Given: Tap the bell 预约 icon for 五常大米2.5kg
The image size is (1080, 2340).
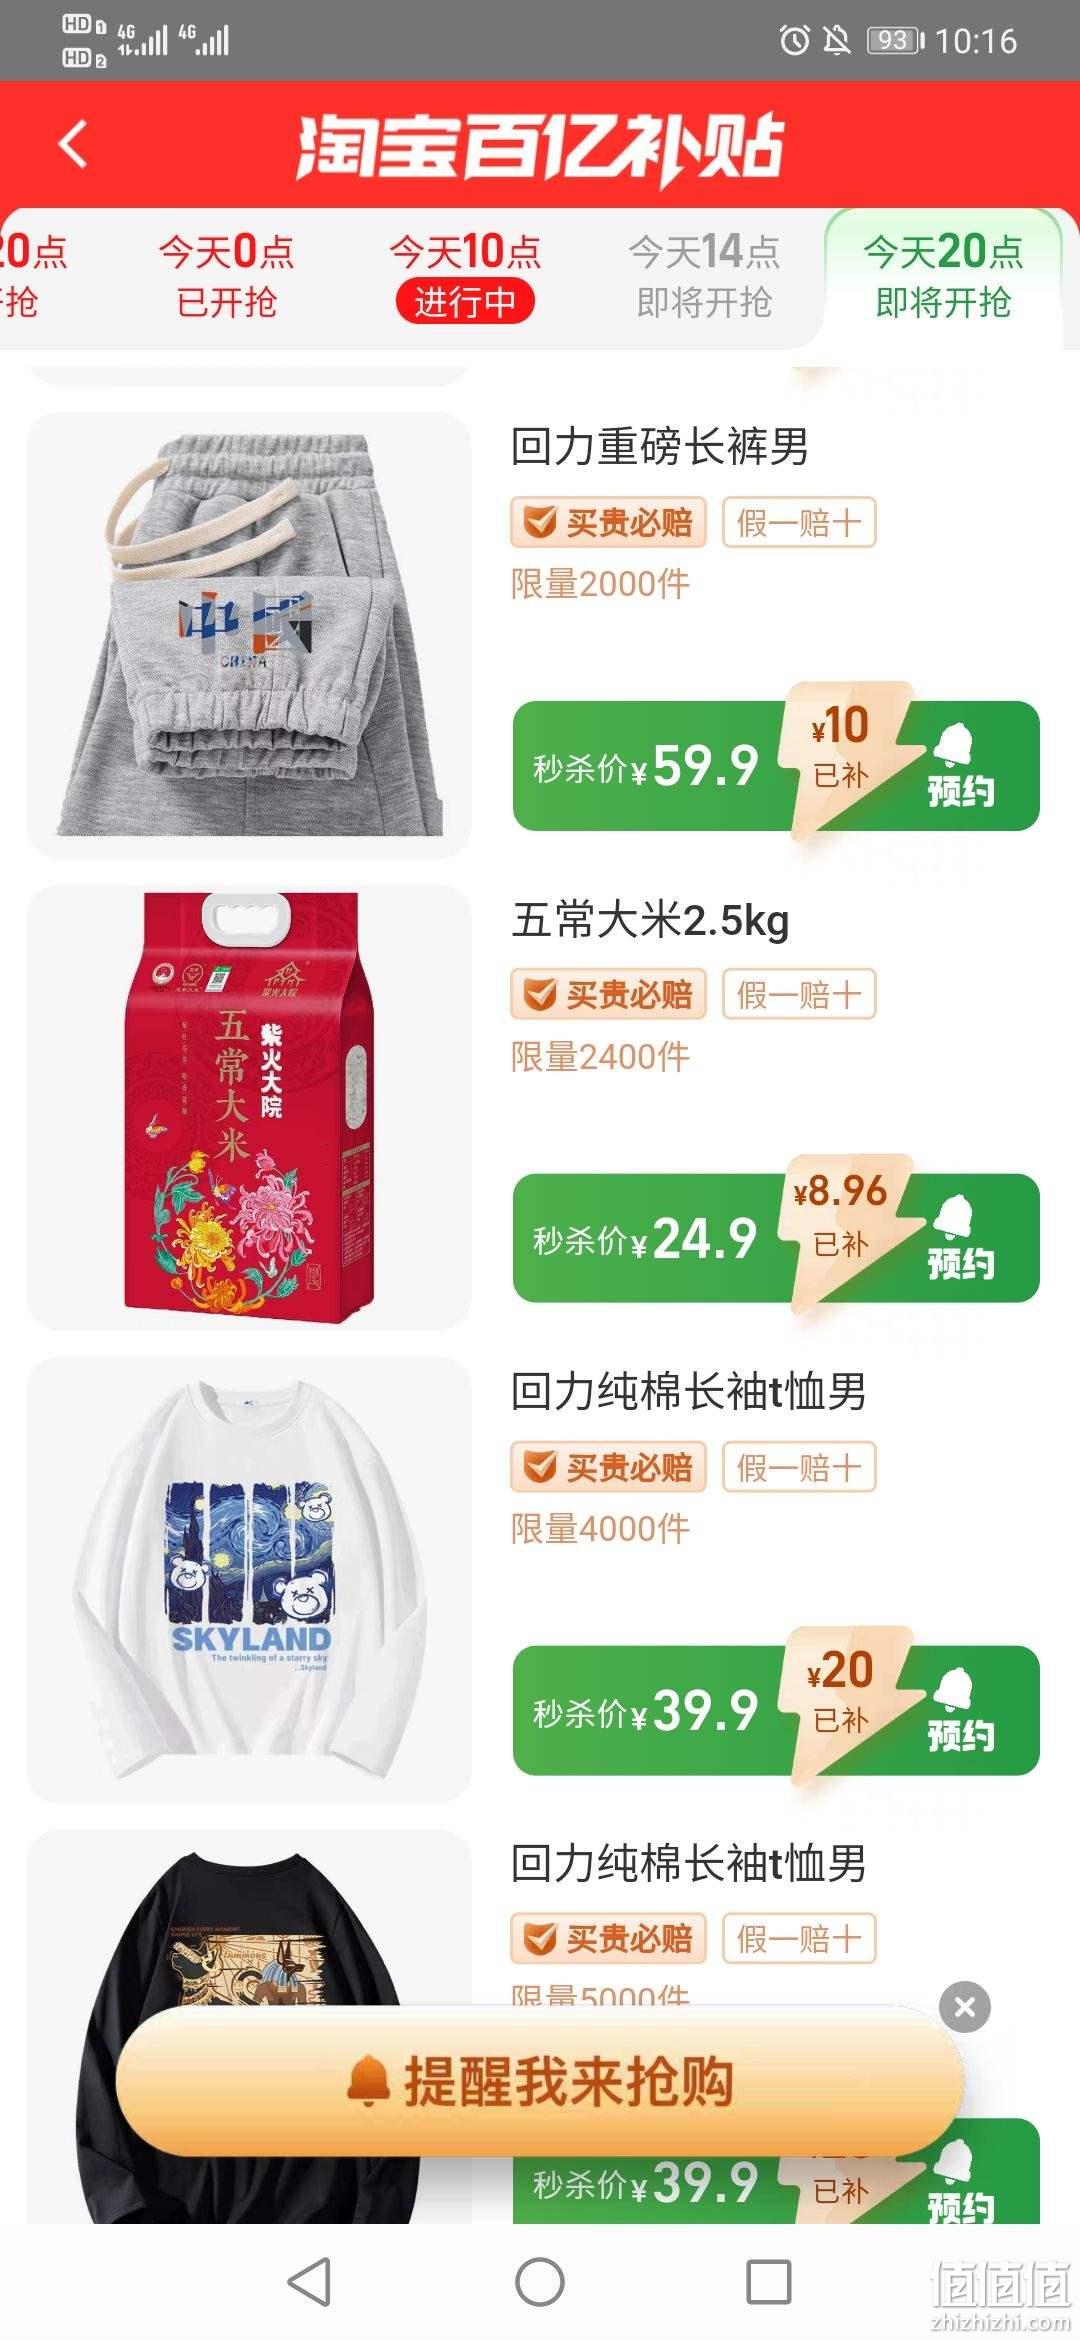Looking at the screenshot, I should pyautogui.click(x=959, y=1238).
